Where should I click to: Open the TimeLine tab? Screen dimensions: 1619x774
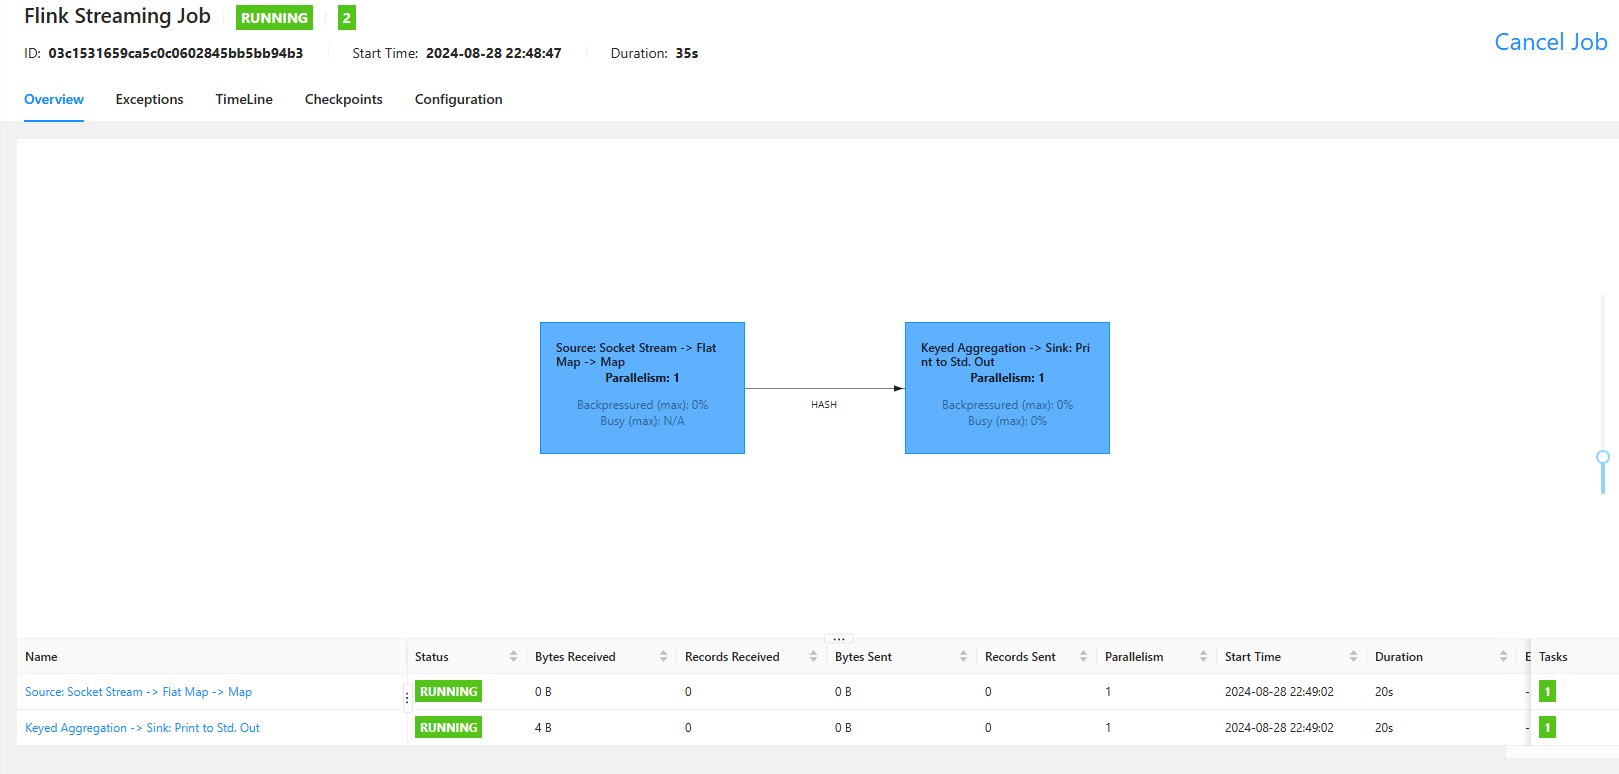coord(244,99)
